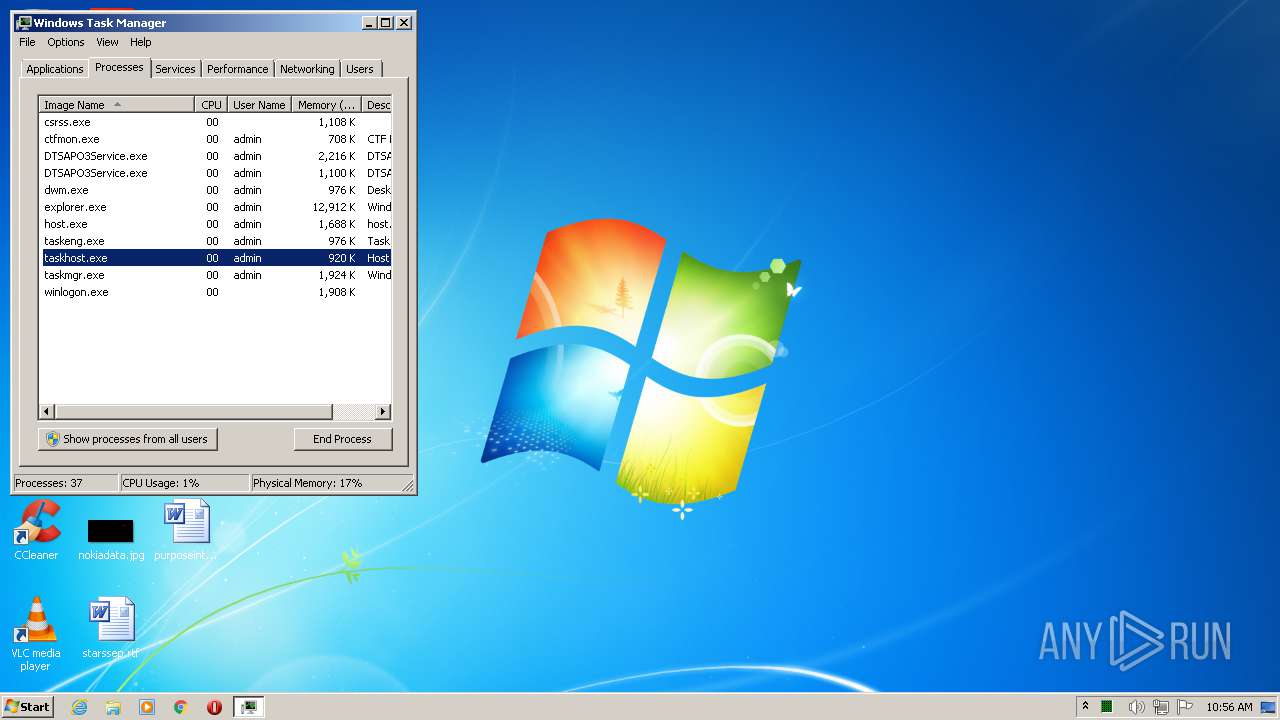Click Show processes from all users
1280x720 pixels.
coord(128,439)
